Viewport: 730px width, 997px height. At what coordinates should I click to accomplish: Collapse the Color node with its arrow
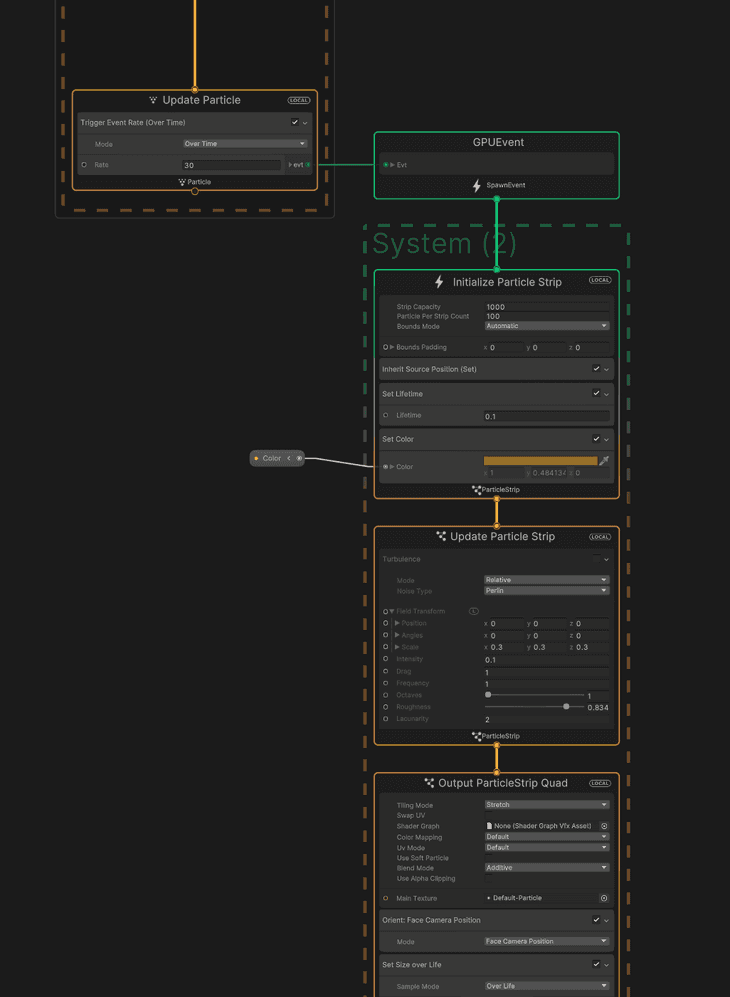pyautogui.click(x=289, y=458)
